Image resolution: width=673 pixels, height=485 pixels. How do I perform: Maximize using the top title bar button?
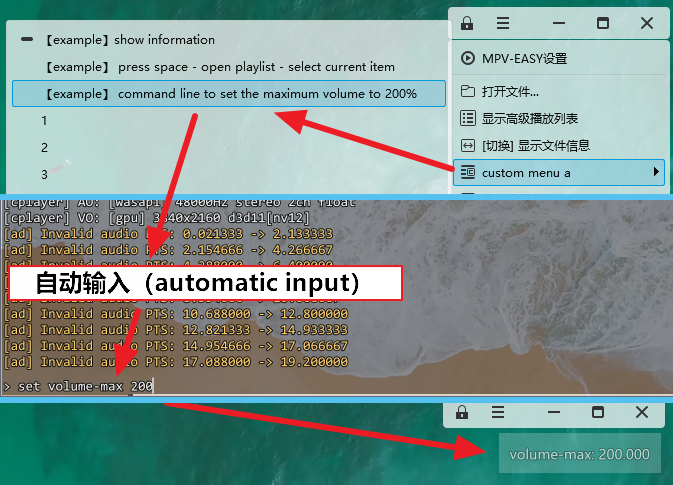click(603, 23)
